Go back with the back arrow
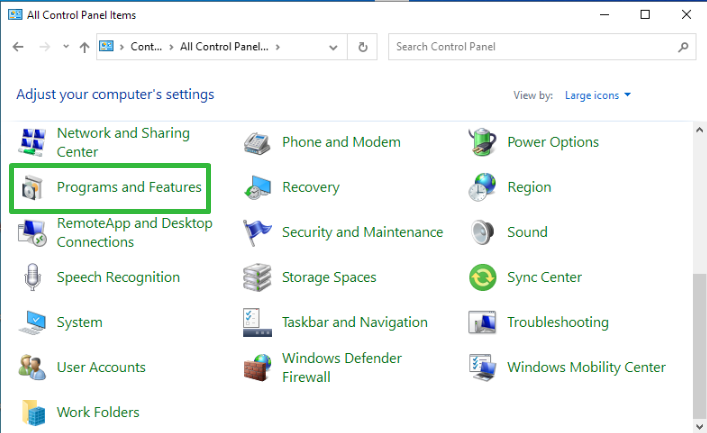 click(x=18, y=46)
